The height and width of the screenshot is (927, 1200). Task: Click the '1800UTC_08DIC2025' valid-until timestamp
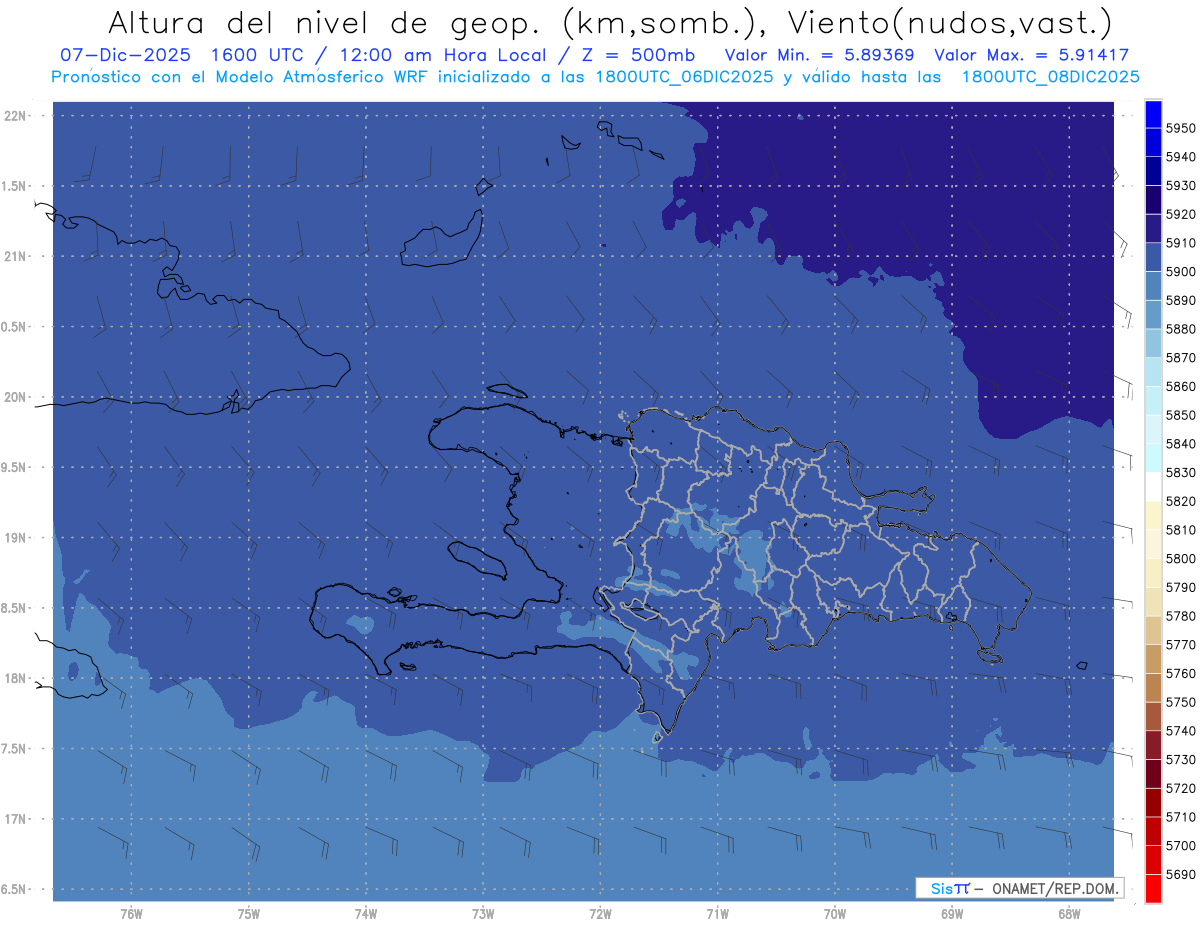[1050, 77]
